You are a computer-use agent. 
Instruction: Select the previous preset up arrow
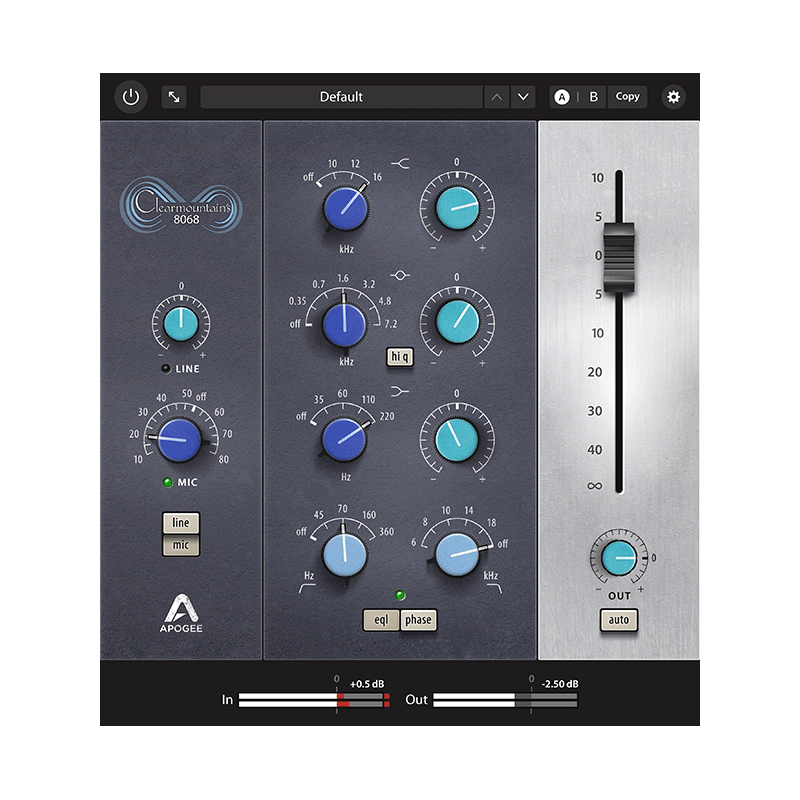click(496, 97)
